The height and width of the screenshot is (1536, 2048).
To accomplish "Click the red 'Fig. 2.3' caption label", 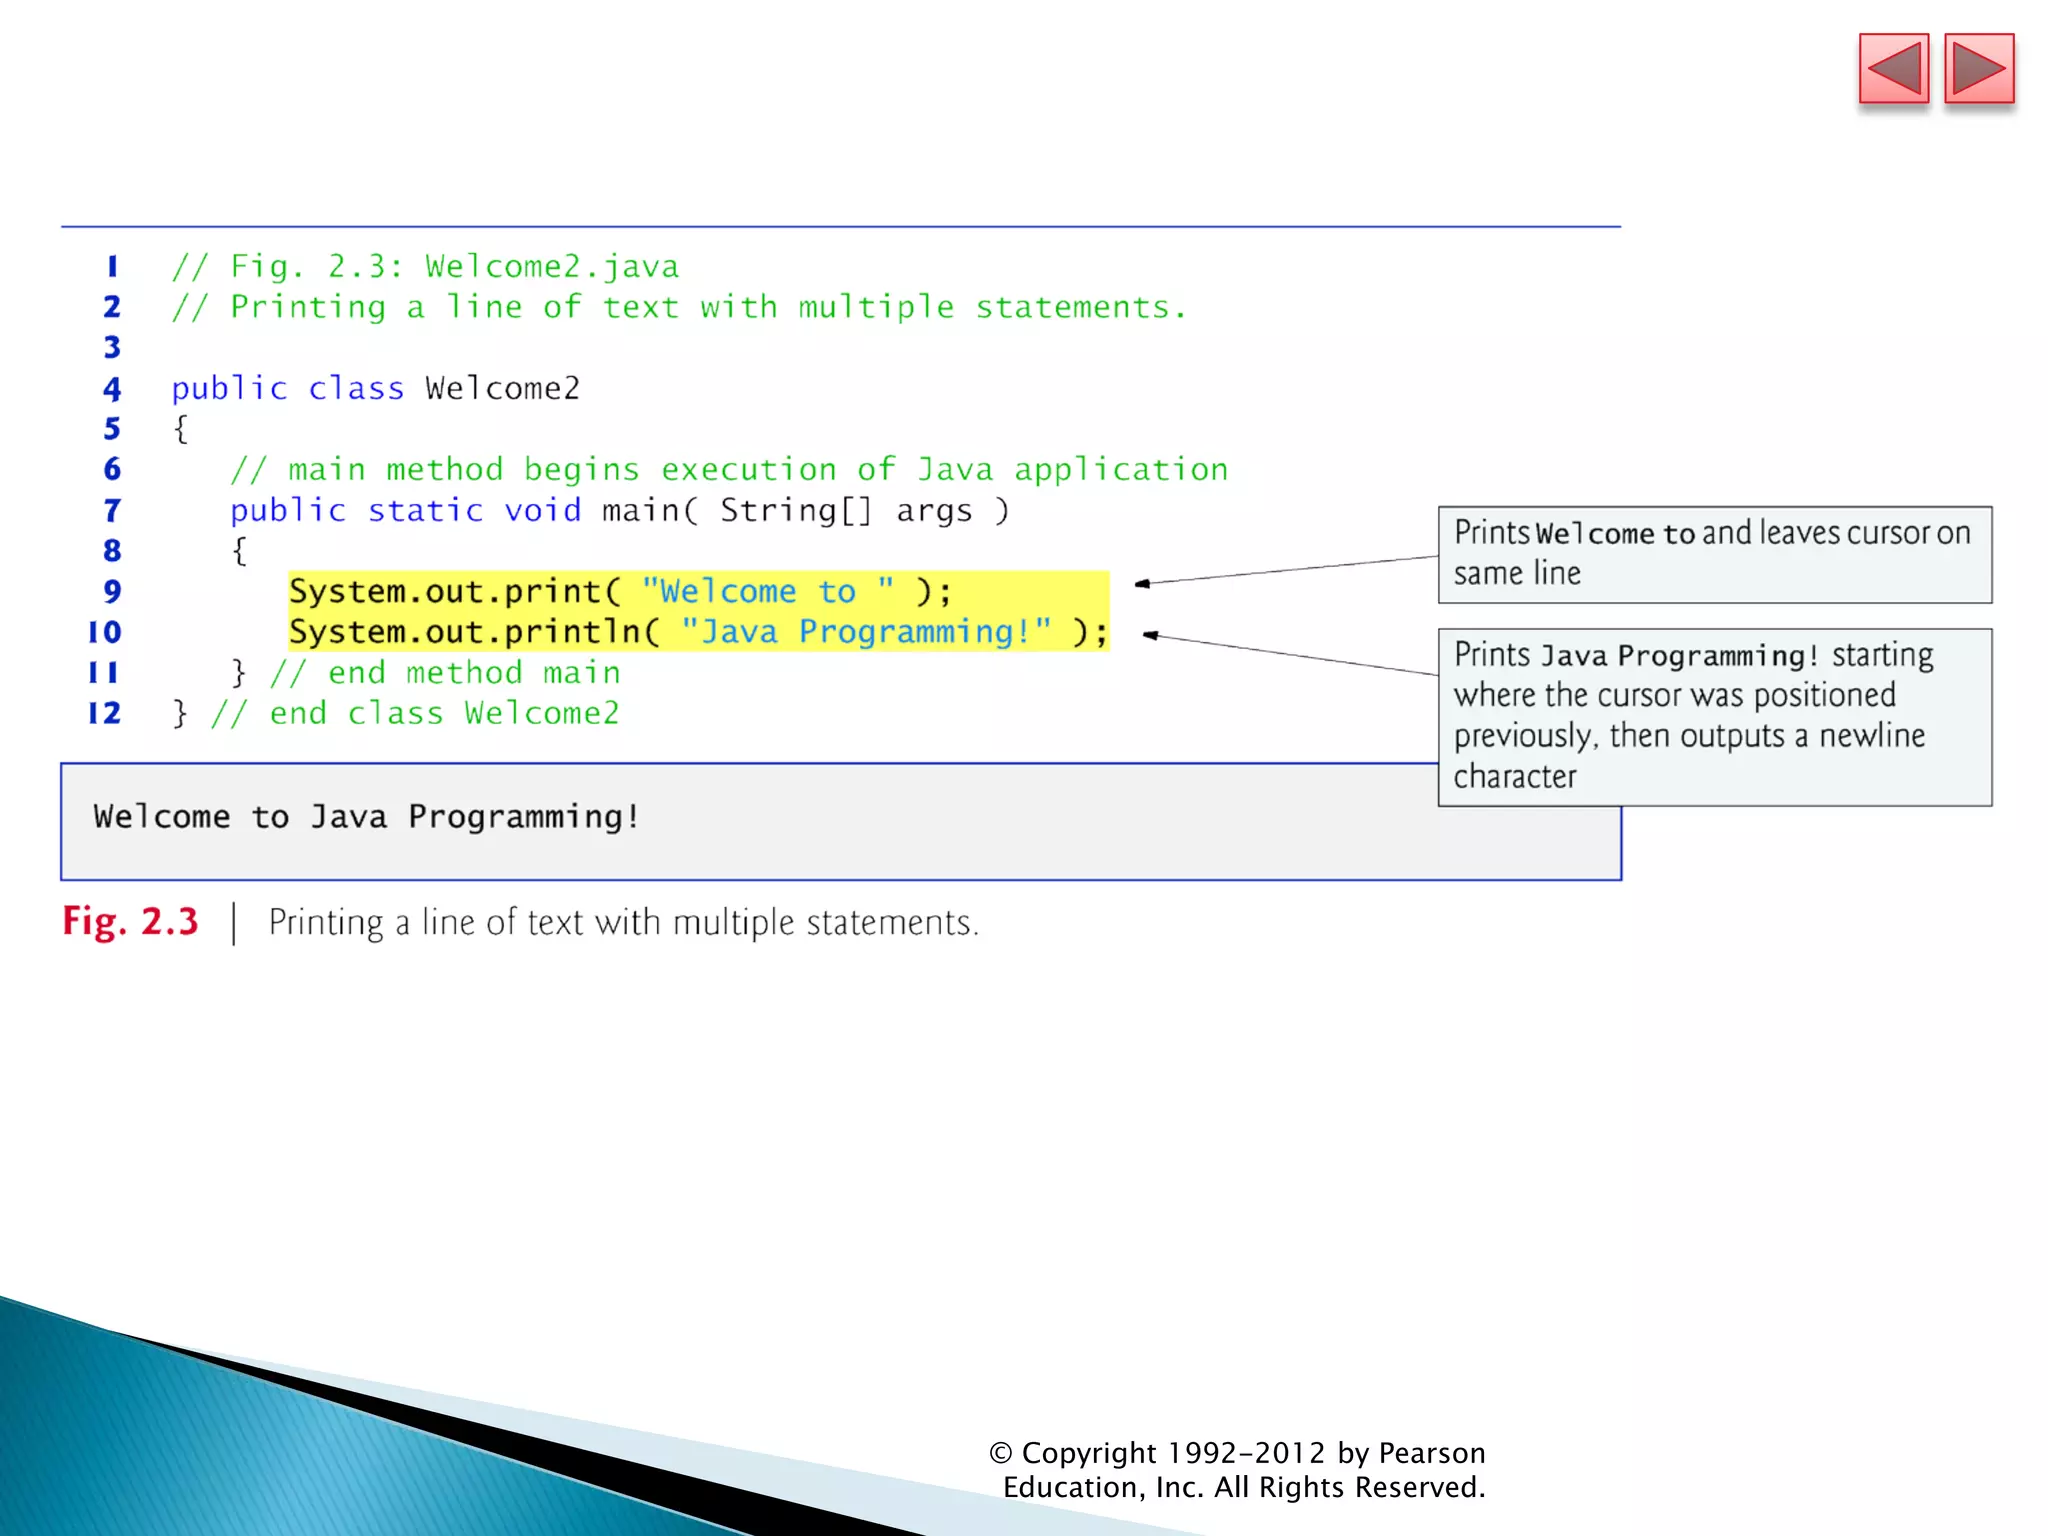I will [x=130, y=921].
